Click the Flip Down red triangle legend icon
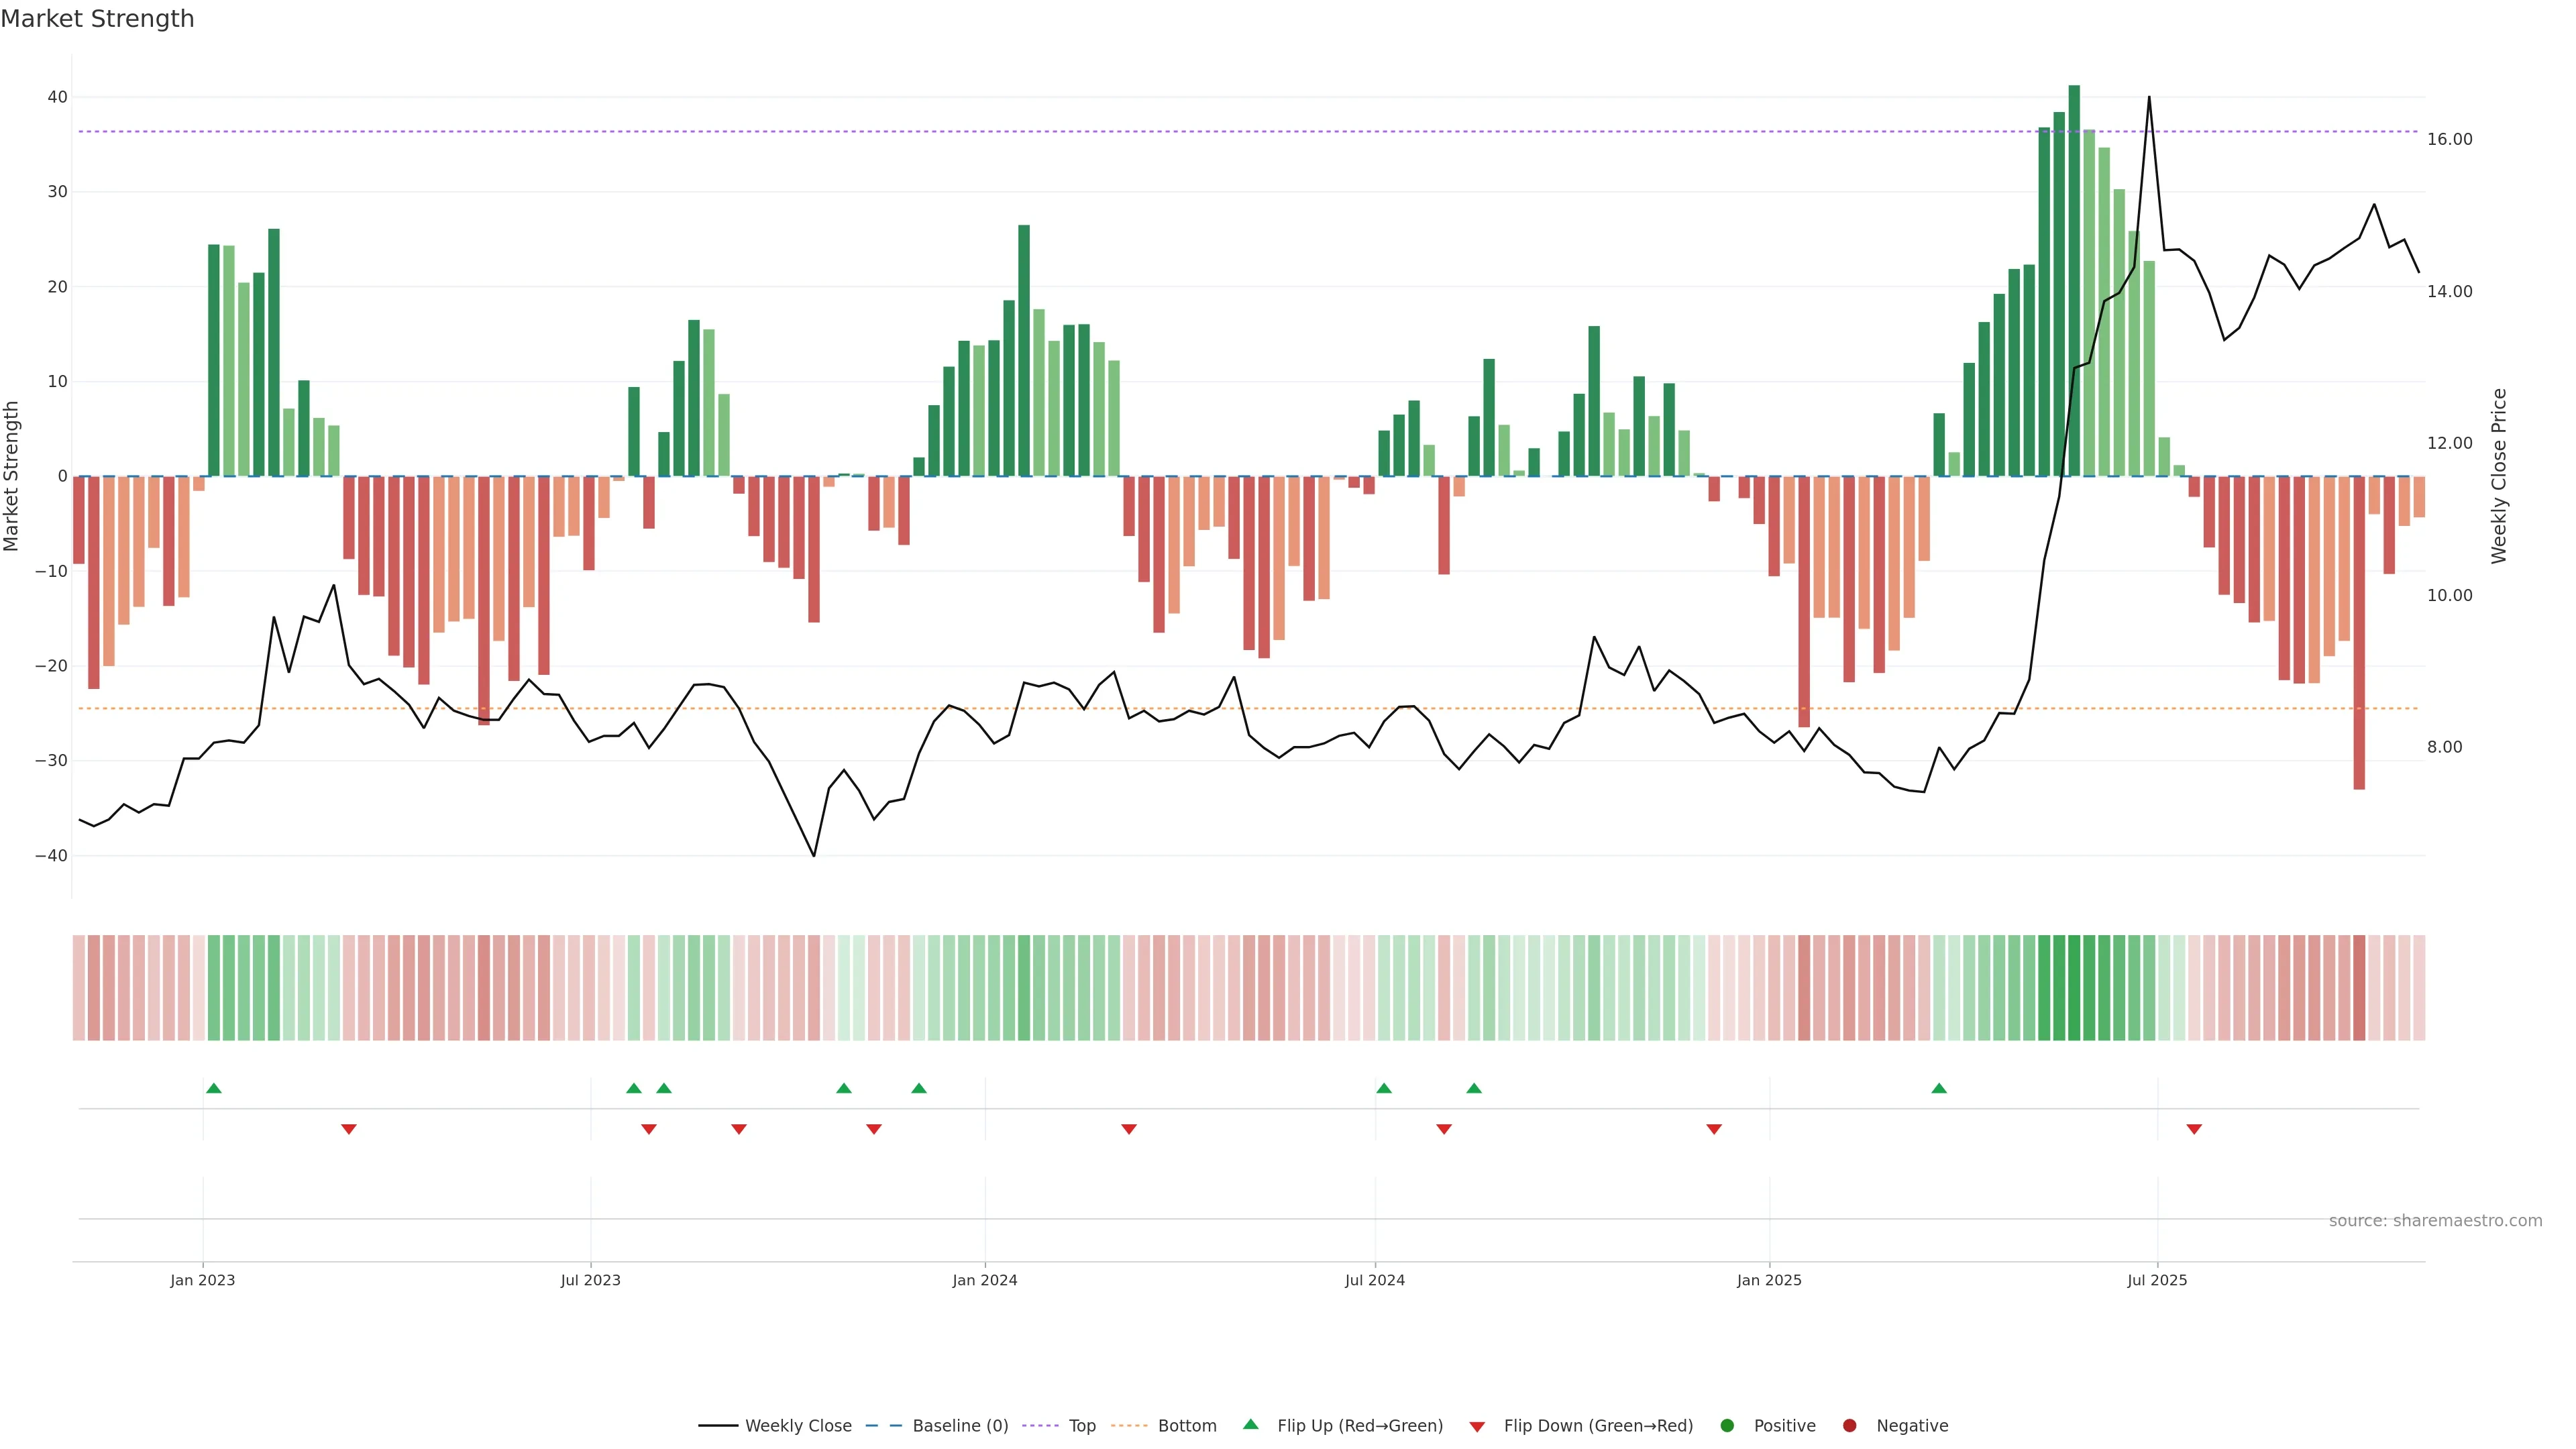The image size is (2576, 1449). (1477, 1426)
